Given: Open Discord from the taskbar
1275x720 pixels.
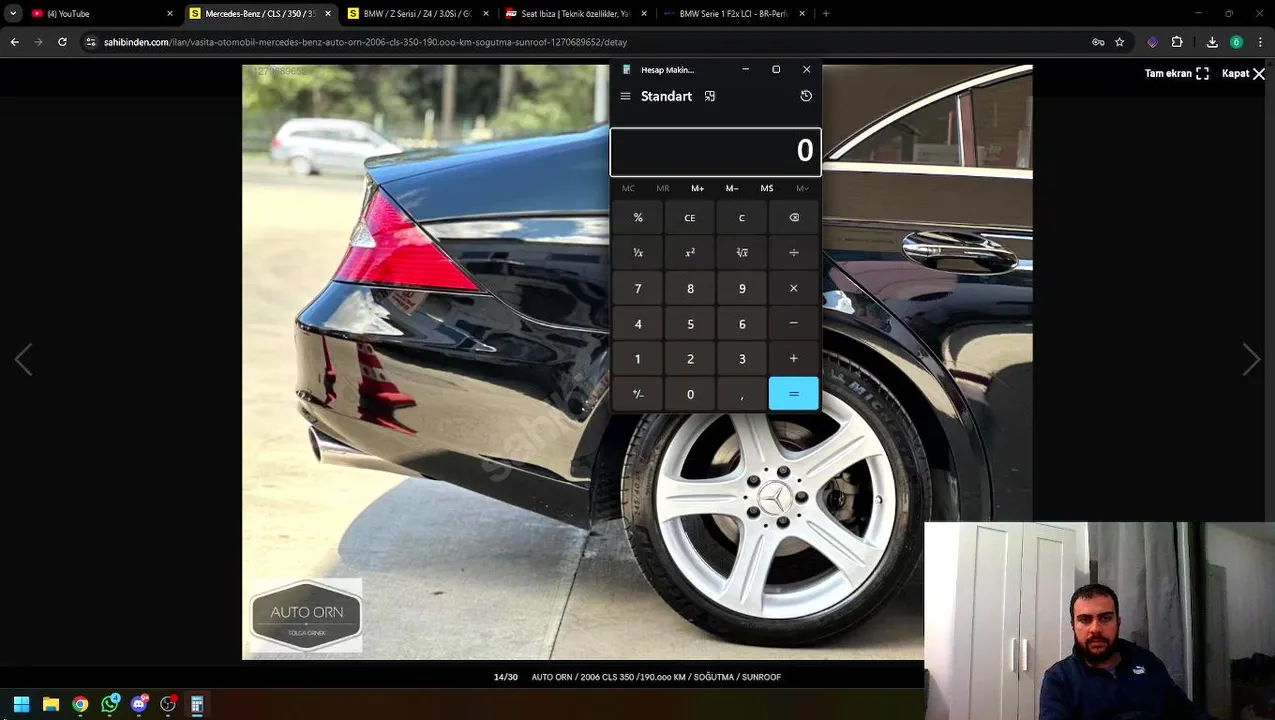Looking at the screenshot, I should [139, 704].
